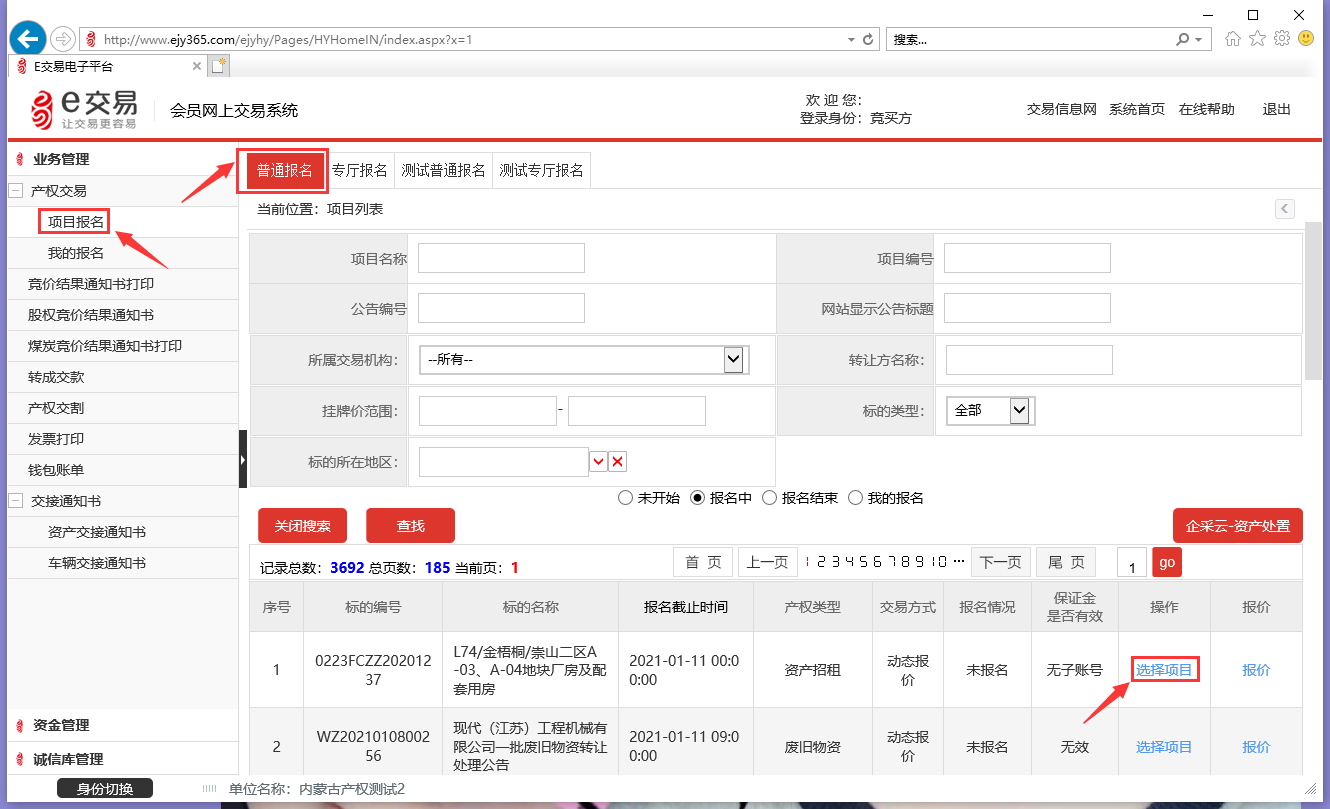The width and height of the screenshot is (1330, 809).
Task: Collapse the search panel with the chevron icon
Action: (1285, 209)
